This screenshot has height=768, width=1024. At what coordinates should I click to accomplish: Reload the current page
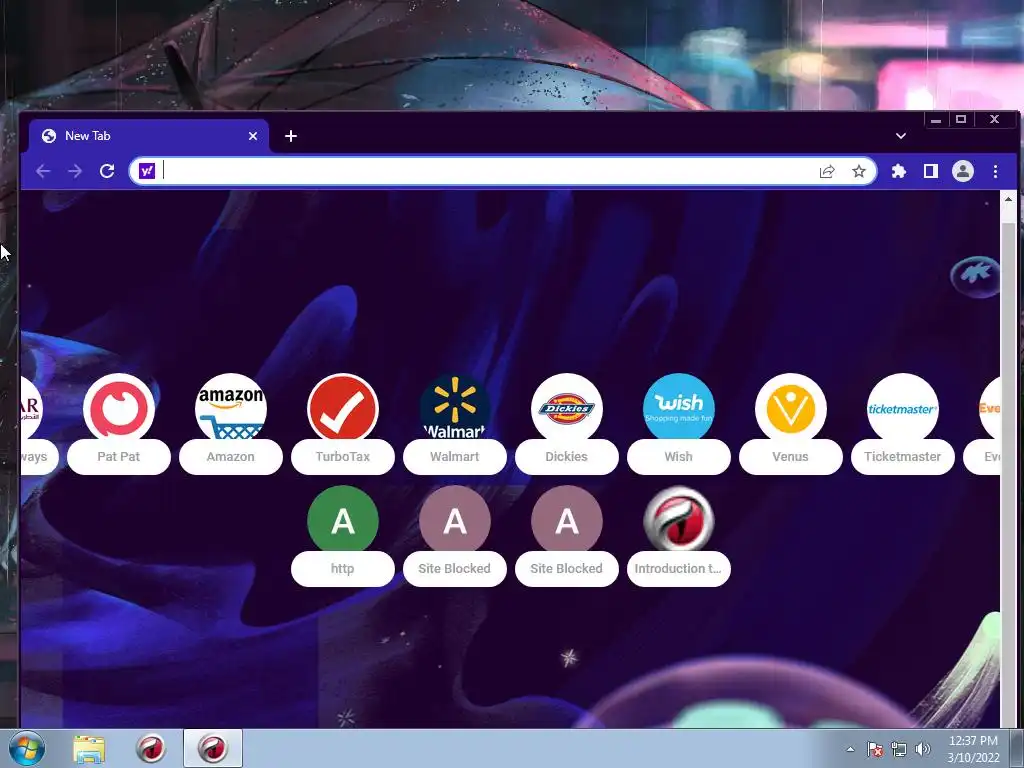[x=107, y=171]
